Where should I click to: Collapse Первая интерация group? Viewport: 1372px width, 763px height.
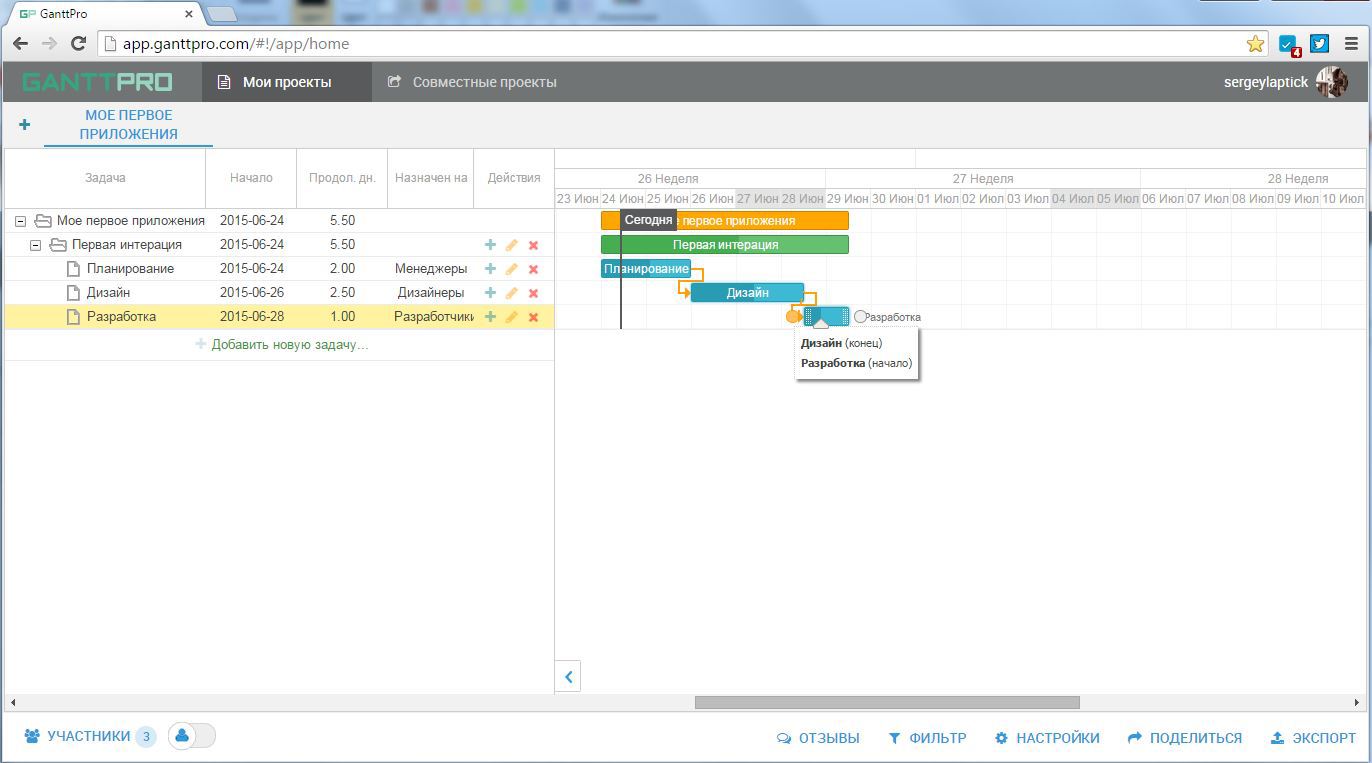[35, 245]
